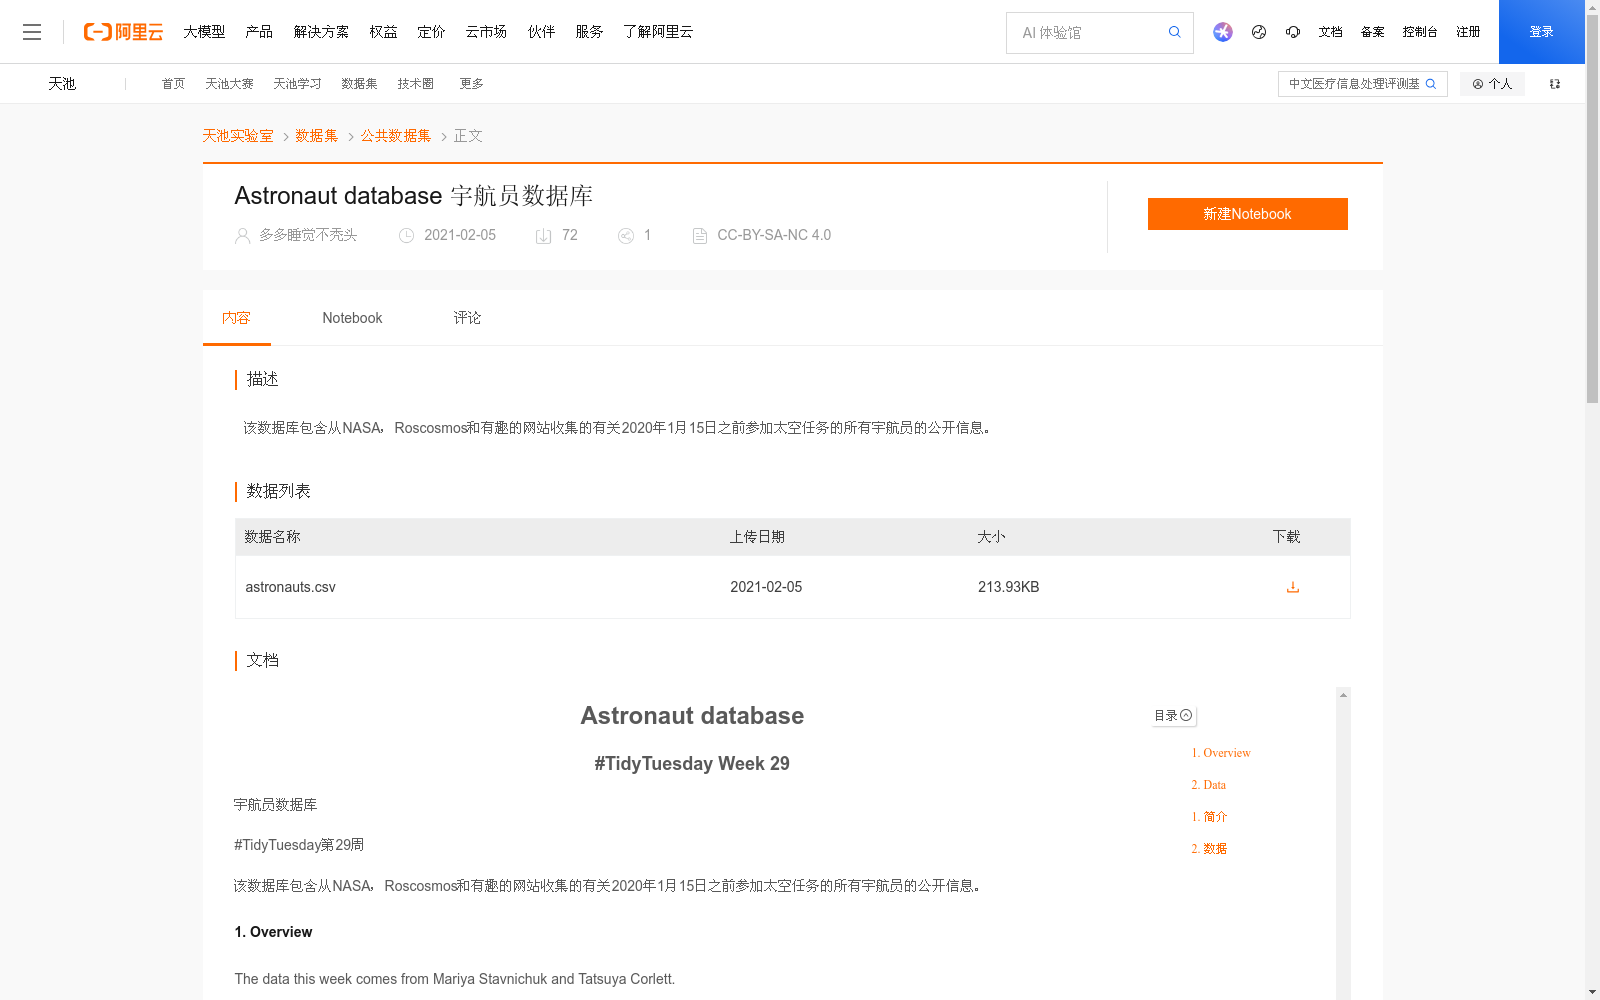Screen dimensions: 1600x1000
Task: Open Tianchi 首页 nav link
Action: coord(173,84)
